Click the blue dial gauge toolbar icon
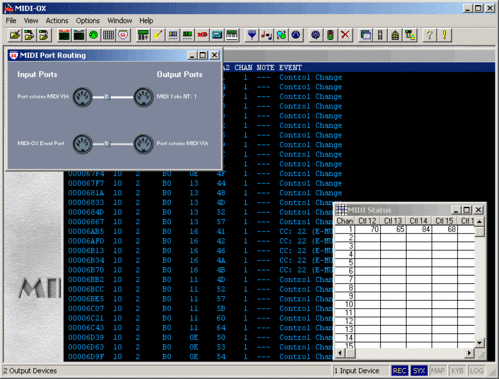499x379 pixels. click(296, 35)
